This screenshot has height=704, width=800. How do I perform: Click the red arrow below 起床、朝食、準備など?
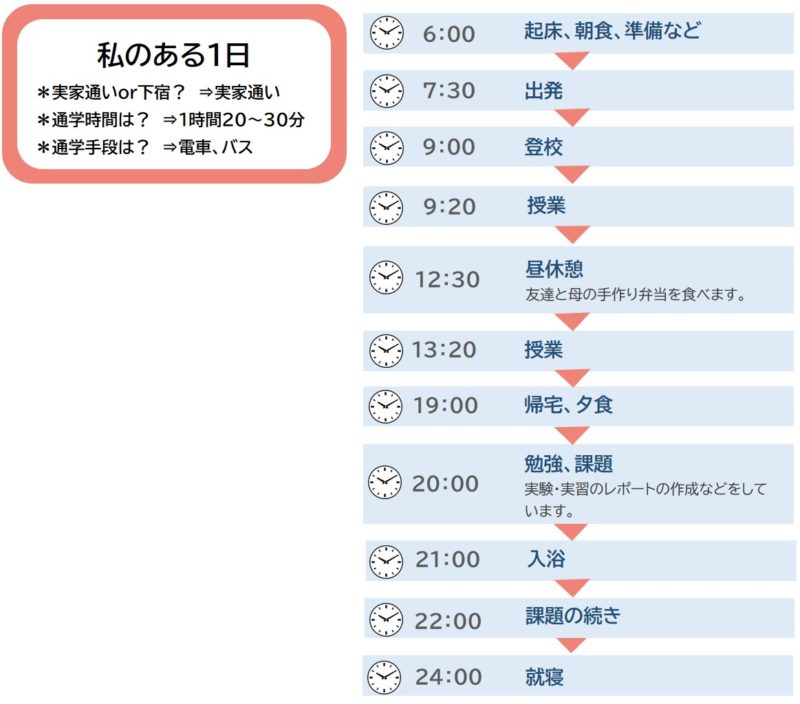[x=572, y=60]
